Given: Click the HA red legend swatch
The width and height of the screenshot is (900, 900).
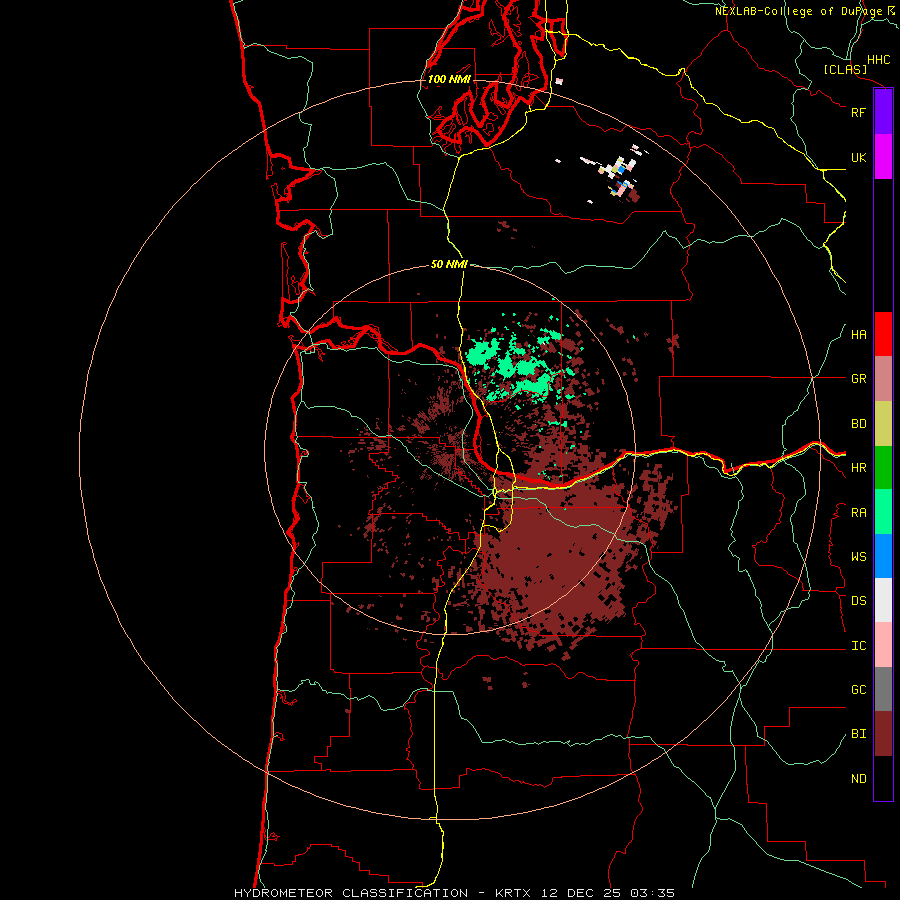Looking at the screenshot, I should (x=883, y=334).
